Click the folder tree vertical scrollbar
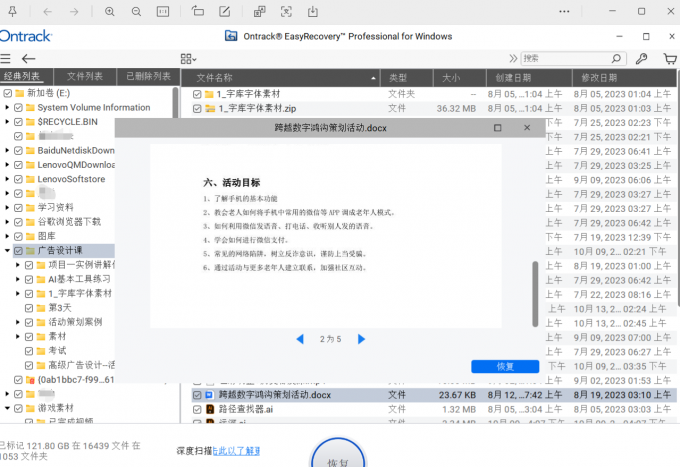Screen dimensions: 680x467 click(175, 103)
